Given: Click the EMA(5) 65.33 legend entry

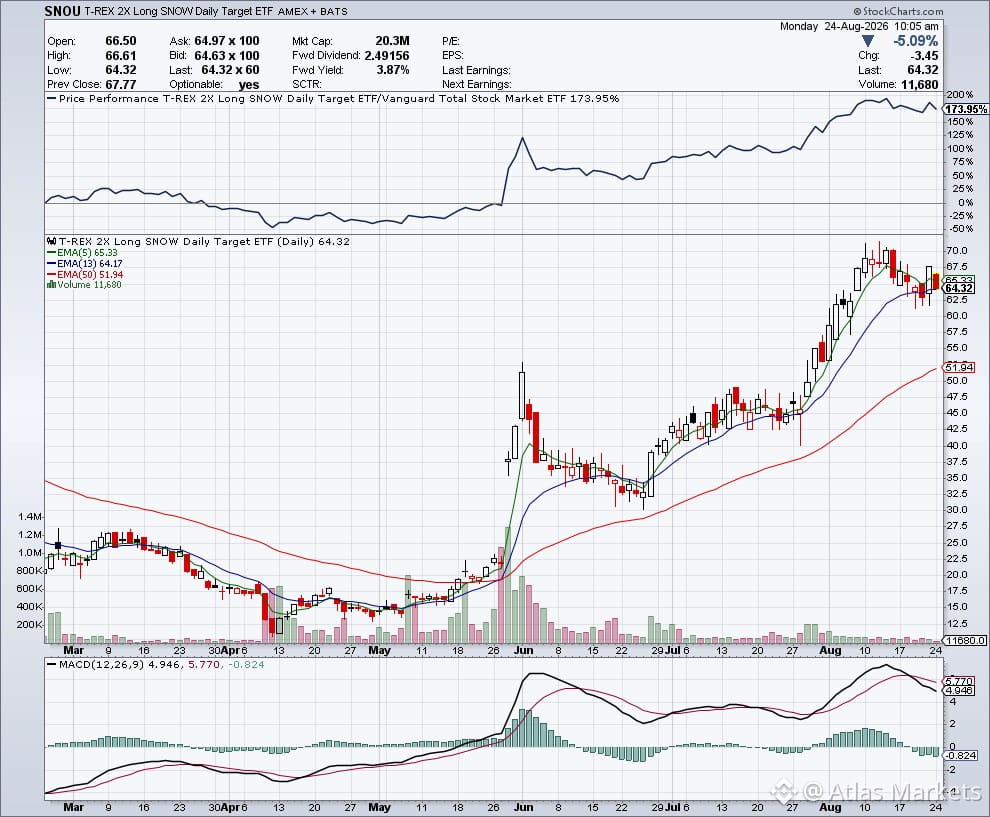Looking at the screenshot, I should pos(87,253).
